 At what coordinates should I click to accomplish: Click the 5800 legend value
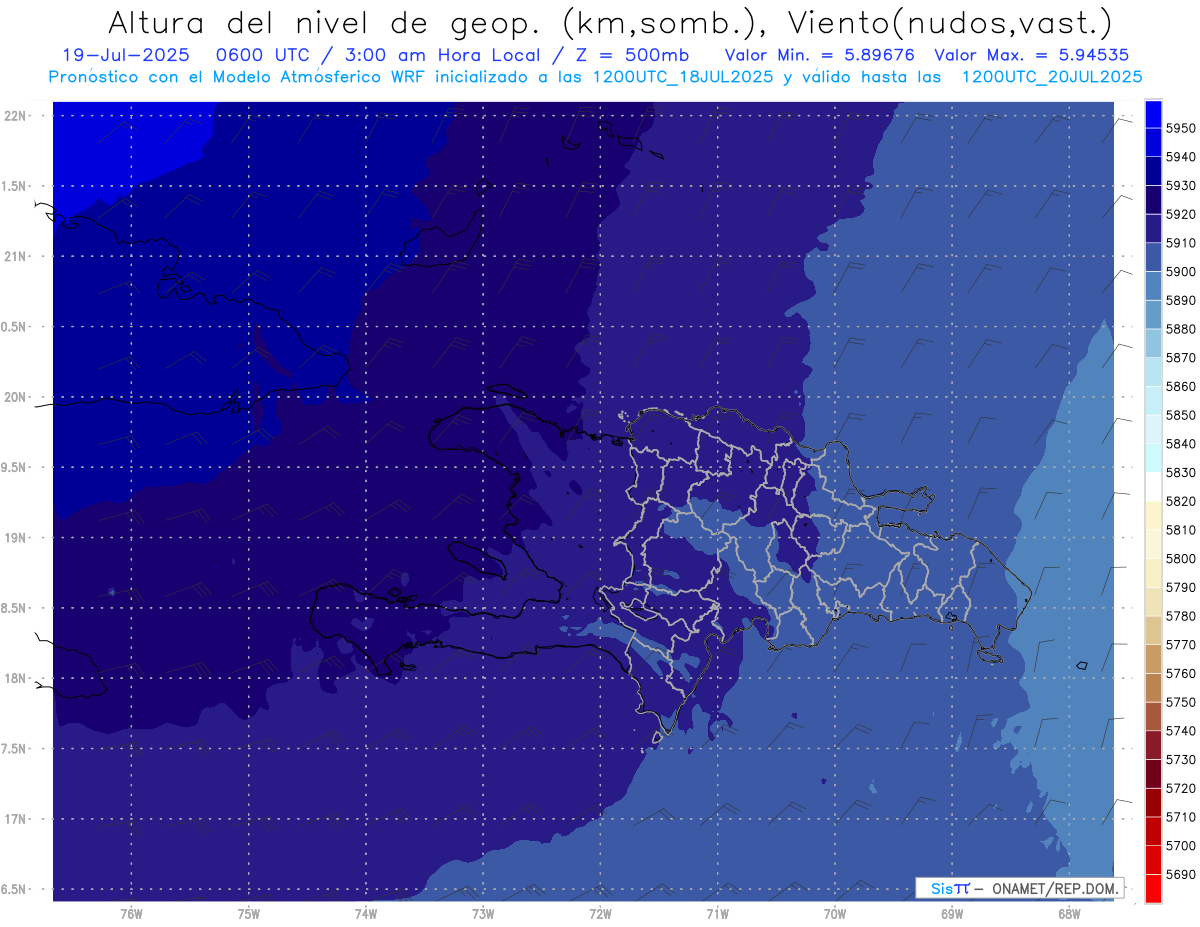[1181, 558]
